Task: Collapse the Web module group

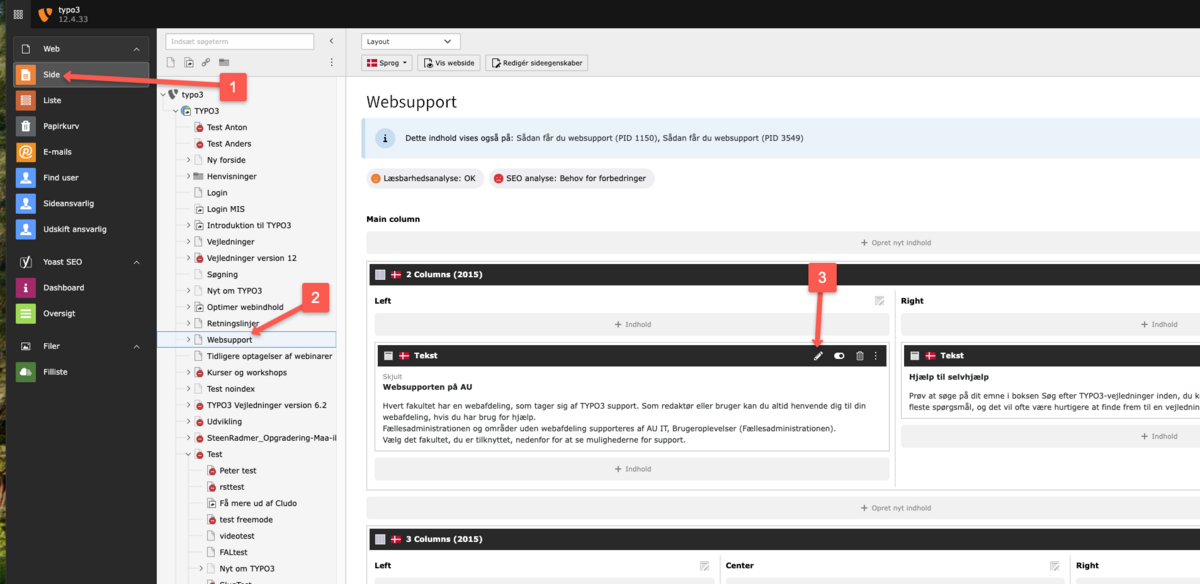Action: click(x=136, y=49)
